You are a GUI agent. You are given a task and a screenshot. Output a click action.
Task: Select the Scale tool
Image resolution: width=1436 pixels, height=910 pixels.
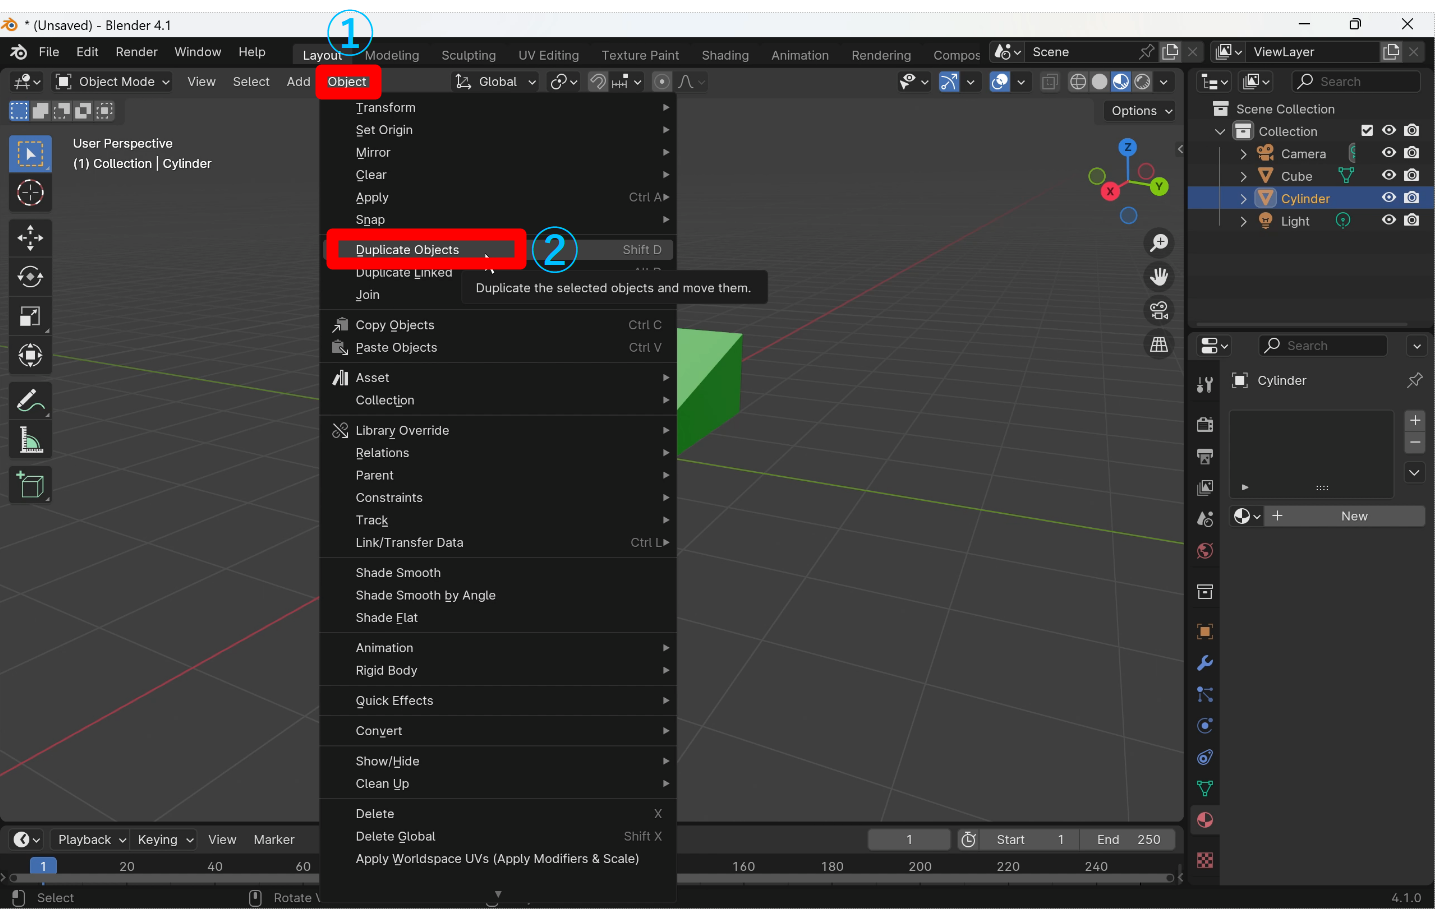(x=30, y=317)
